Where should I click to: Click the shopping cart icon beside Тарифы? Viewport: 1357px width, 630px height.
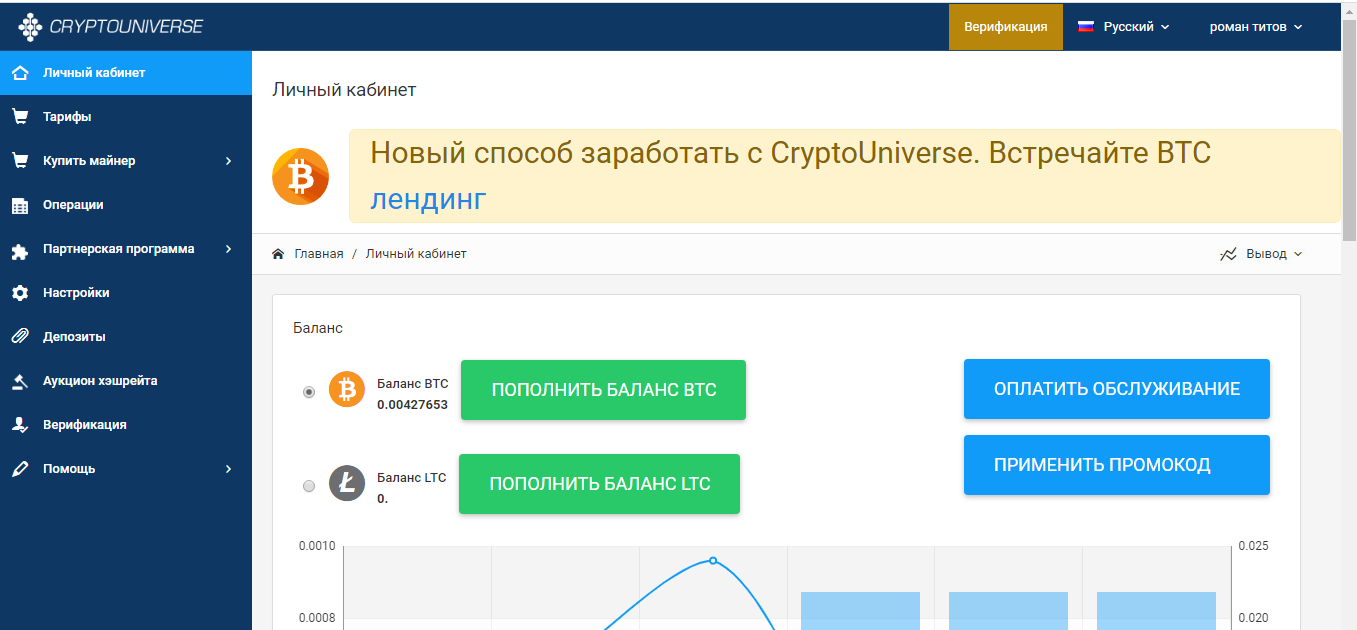[20, 117]
